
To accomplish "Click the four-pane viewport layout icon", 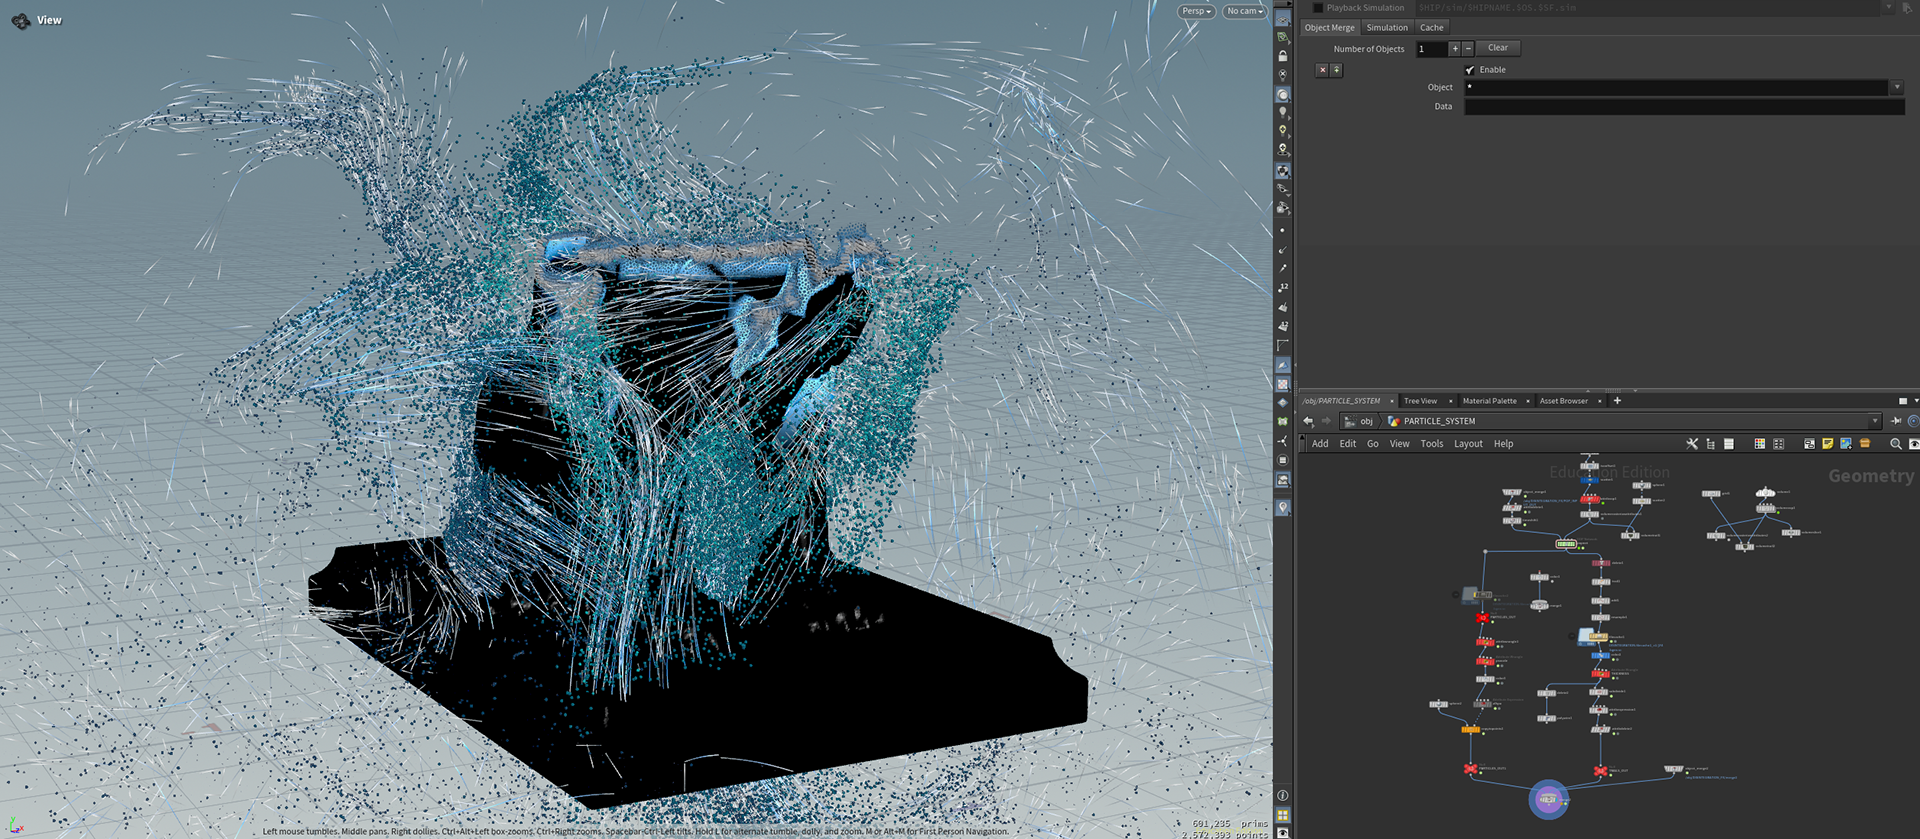I will click(x=1283, y=815).
